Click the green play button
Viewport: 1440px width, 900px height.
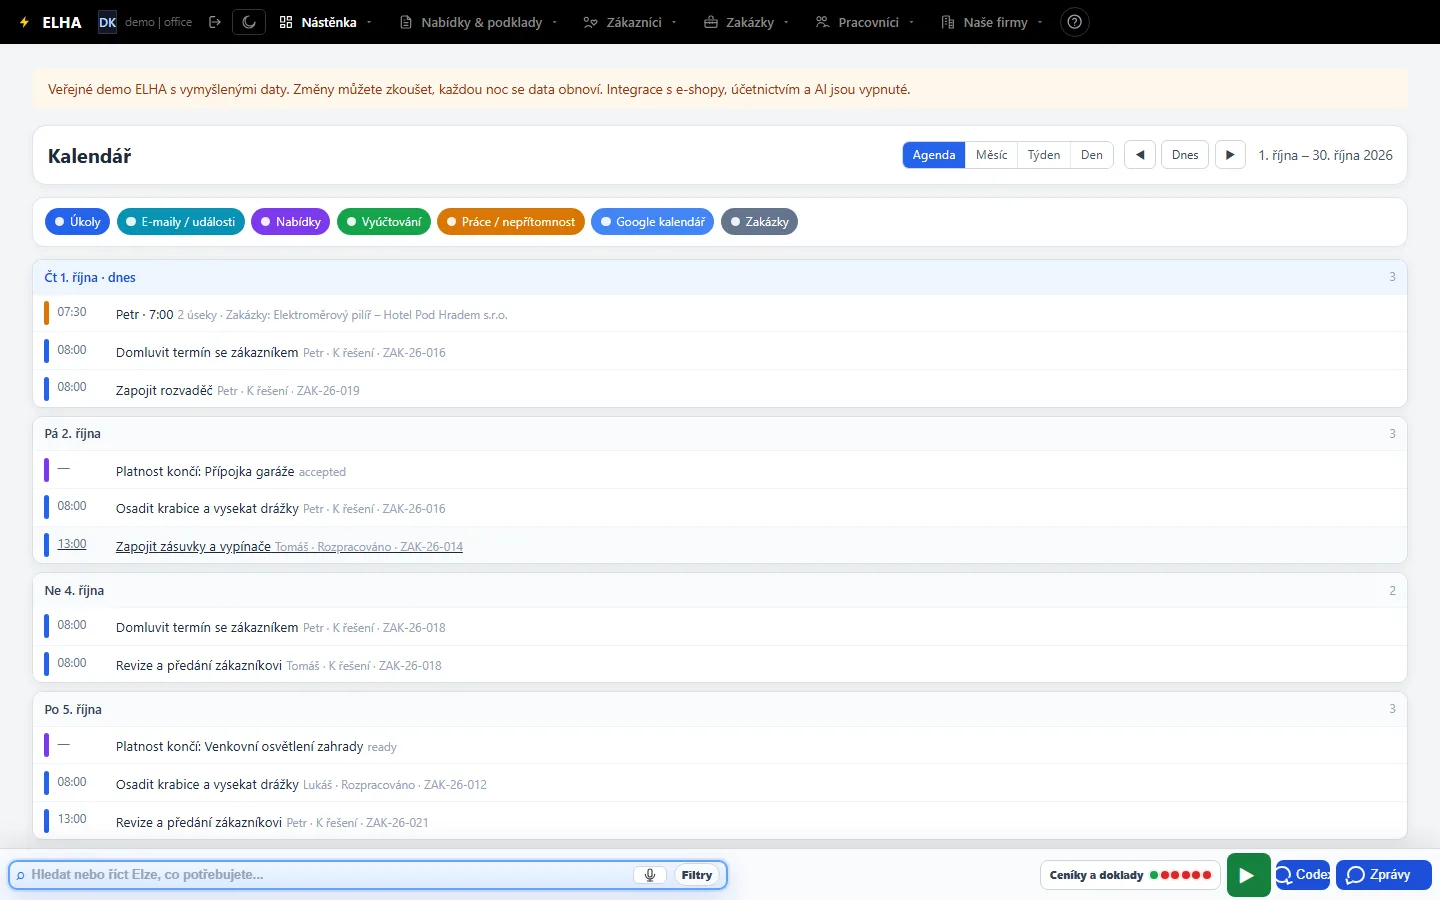pos(1248,875)
